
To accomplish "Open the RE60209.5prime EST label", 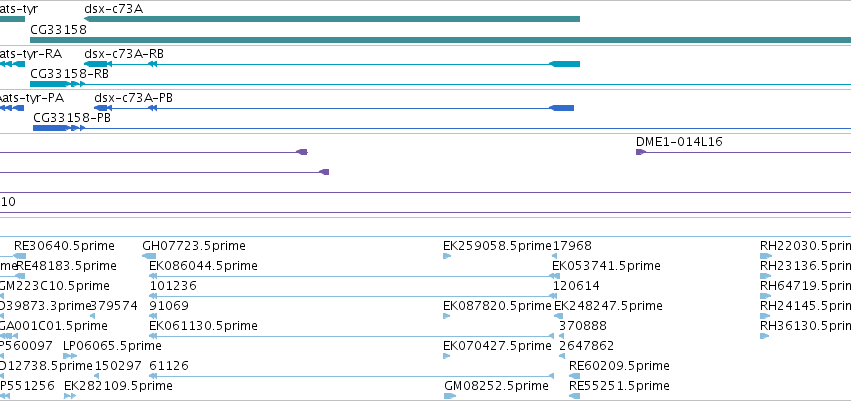I will click(x=619, y=366).
